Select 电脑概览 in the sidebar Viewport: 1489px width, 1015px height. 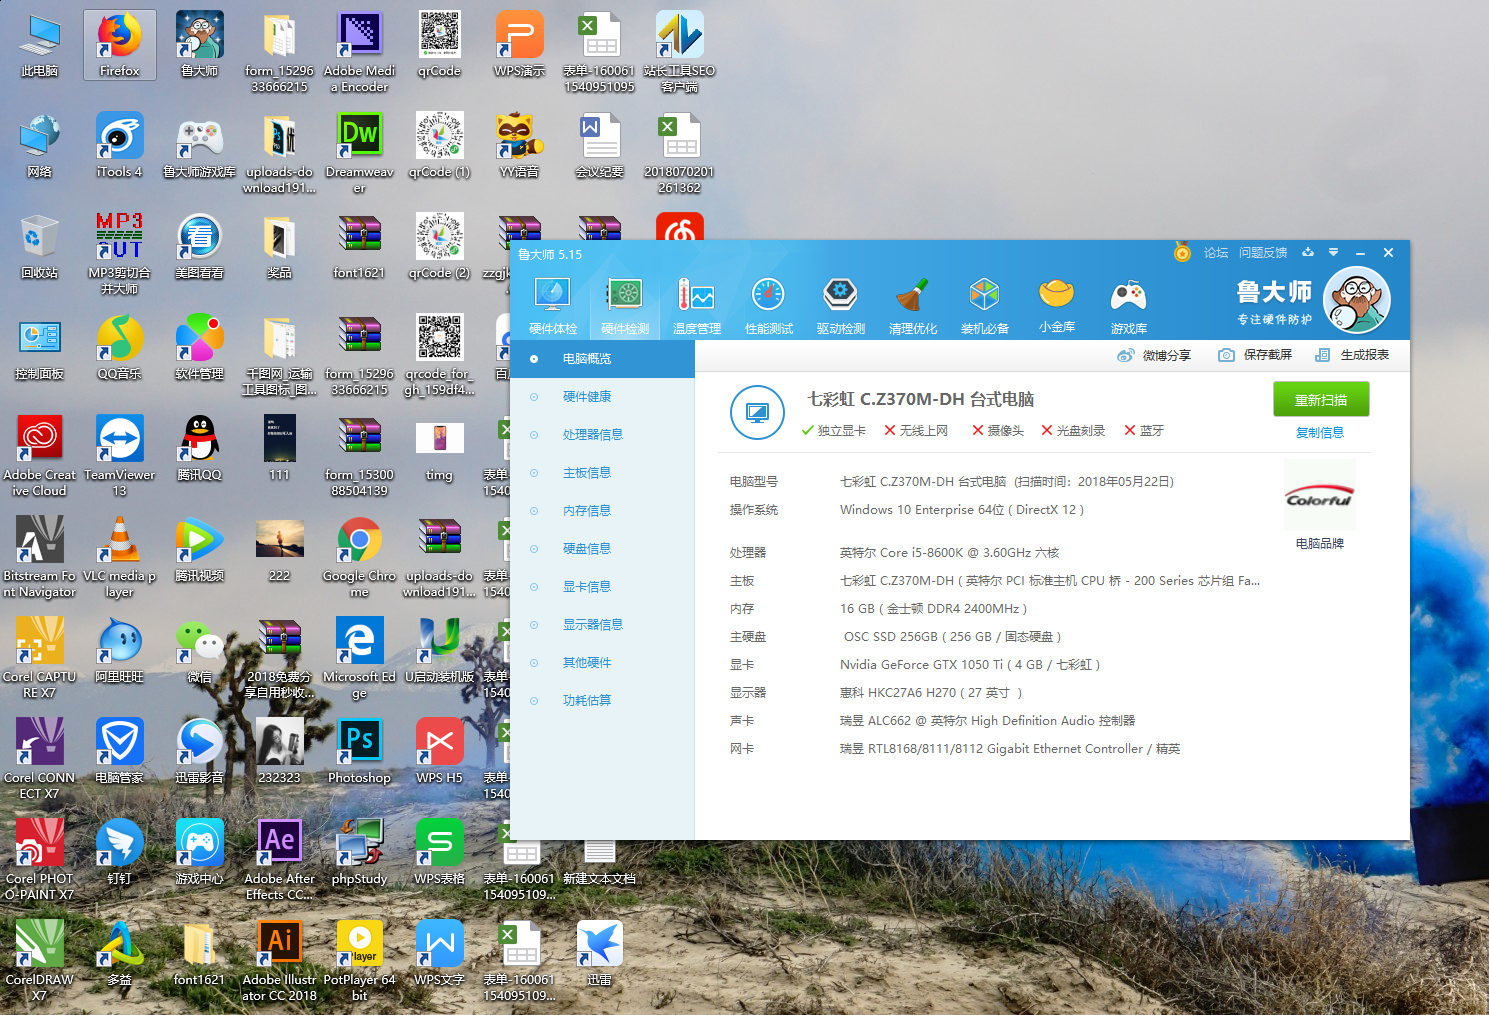pyautogui.click(x=602, y=359)
